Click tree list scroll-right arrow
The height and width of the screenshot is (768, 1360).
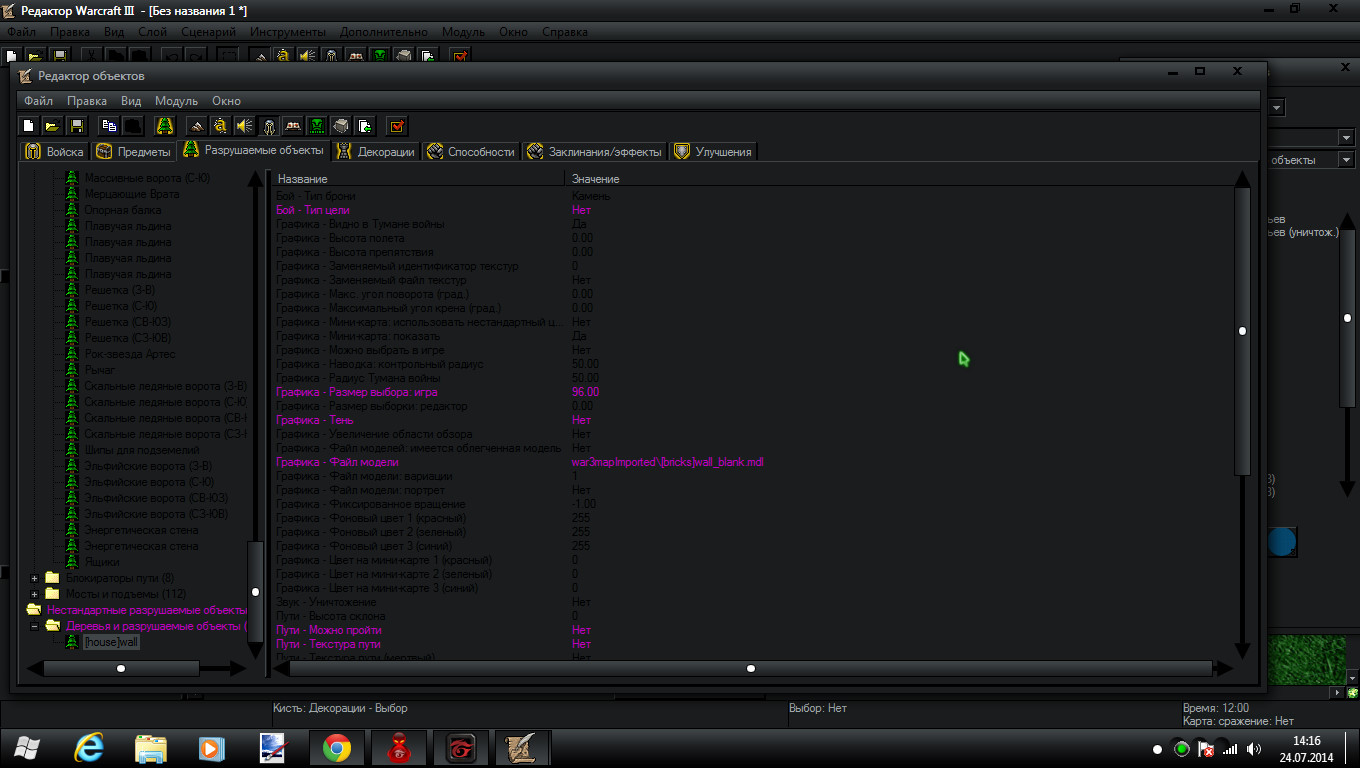click(x=237, y=668)
